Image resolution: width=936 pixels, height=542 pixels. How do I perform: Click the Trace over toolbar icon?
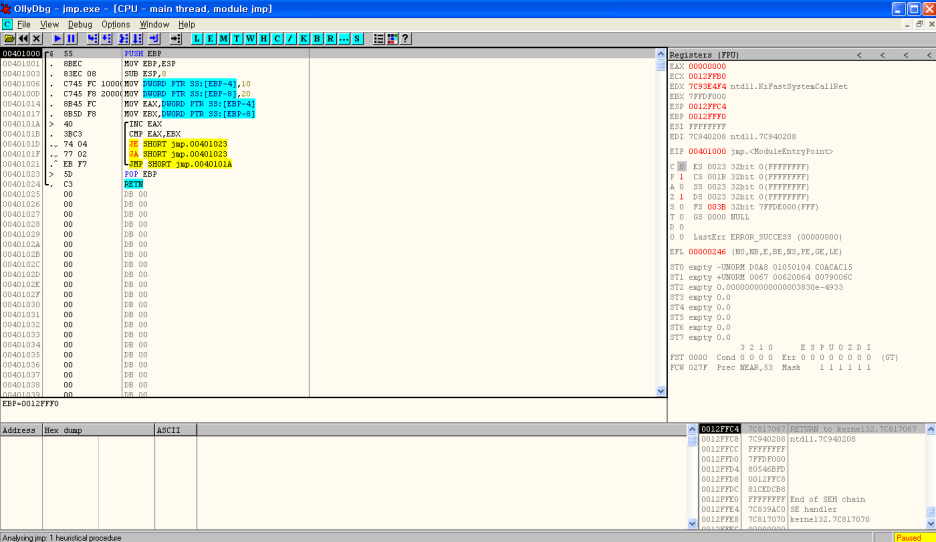137,39
